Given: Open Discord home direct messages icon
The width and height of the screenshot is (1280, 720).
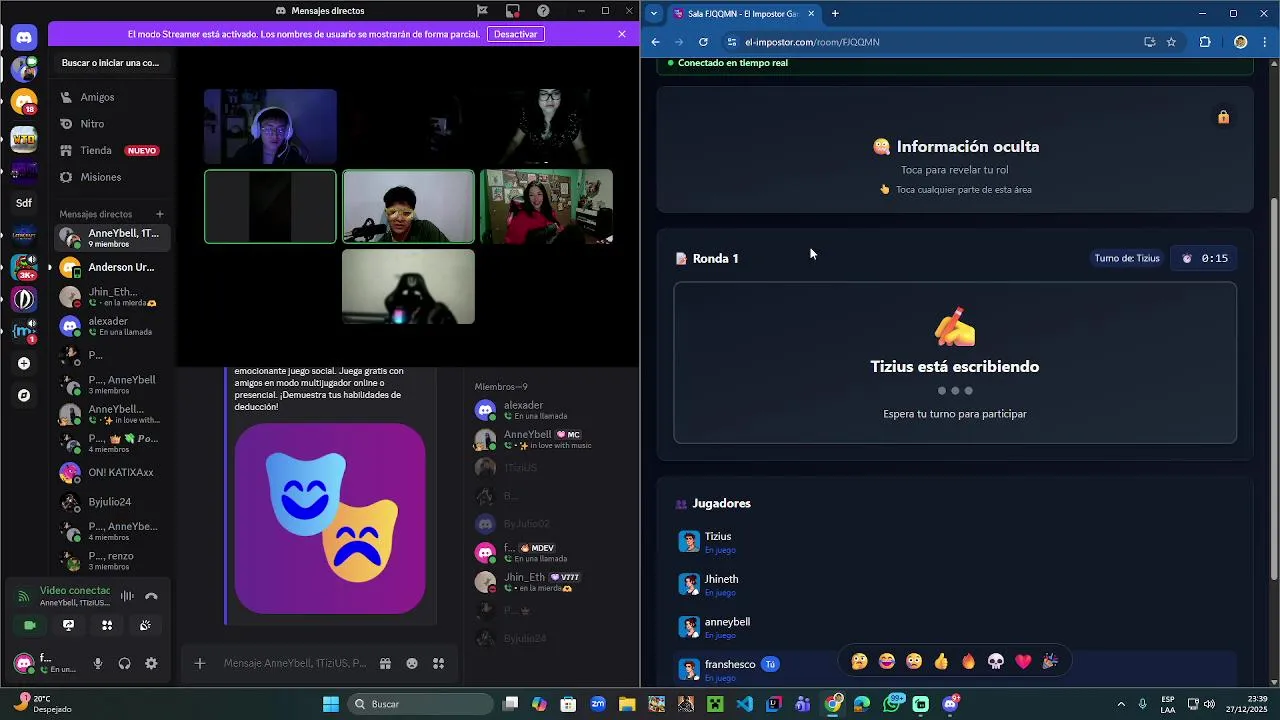Looking at the screenshot, I should click(24, 37).
